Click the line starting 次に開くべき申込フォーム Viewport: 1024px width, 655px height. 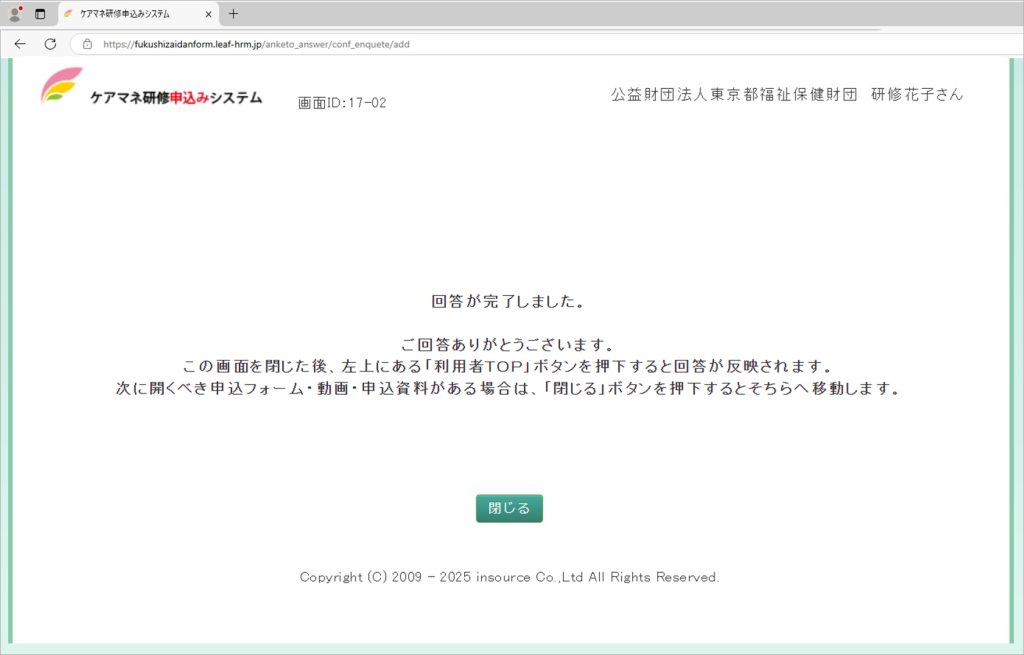(508, 389)
